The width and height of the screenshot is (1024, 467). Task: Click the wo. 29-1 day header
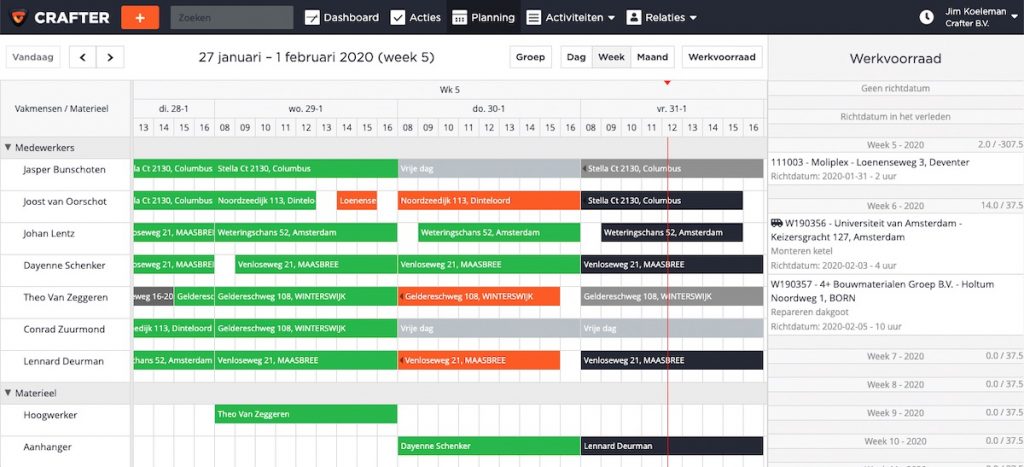tap(306, 109)
